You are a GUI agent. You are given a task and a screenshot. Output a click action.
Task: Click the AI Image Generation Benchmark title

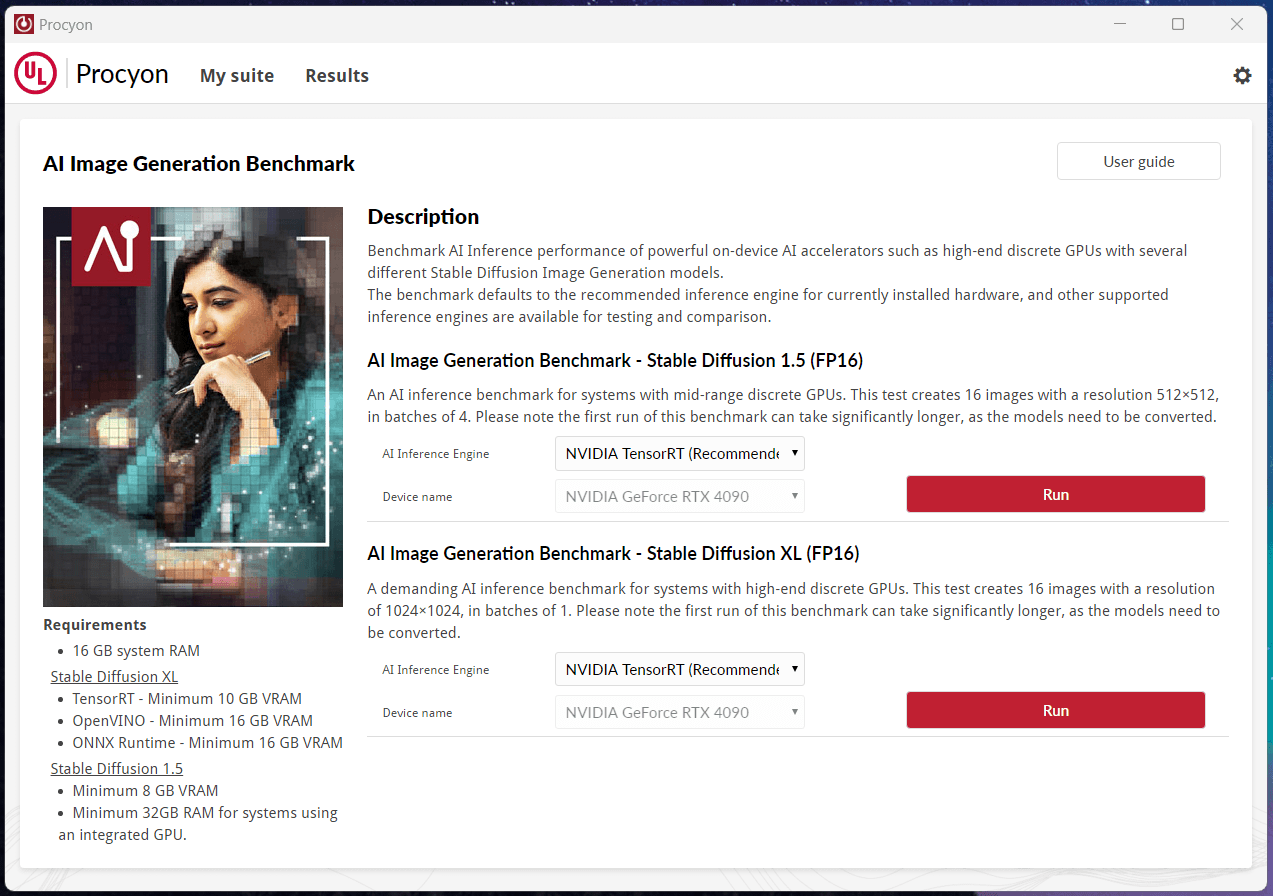tap(199, 163)
